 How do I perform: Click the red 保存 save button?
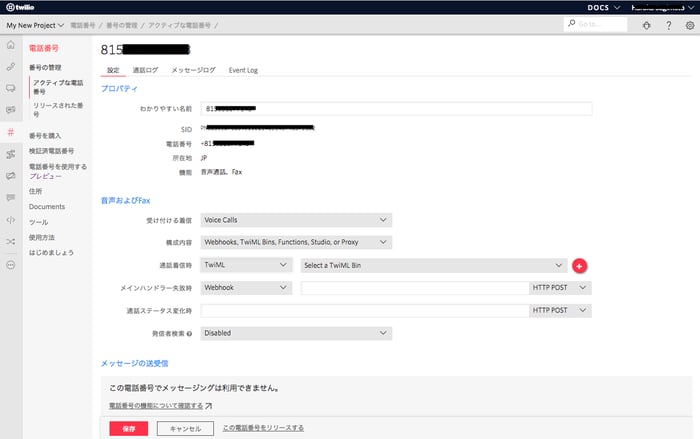point(129,429)
